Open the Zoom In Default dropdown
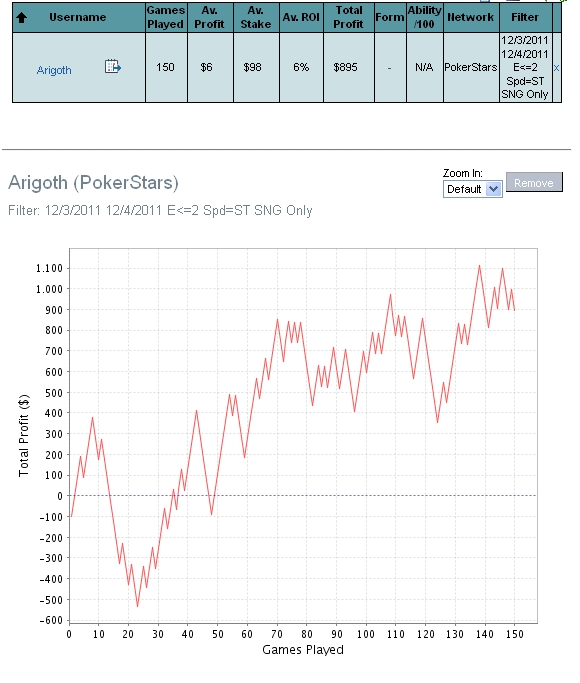The height and width of the screenshot is (683, 580). [472, 189]
